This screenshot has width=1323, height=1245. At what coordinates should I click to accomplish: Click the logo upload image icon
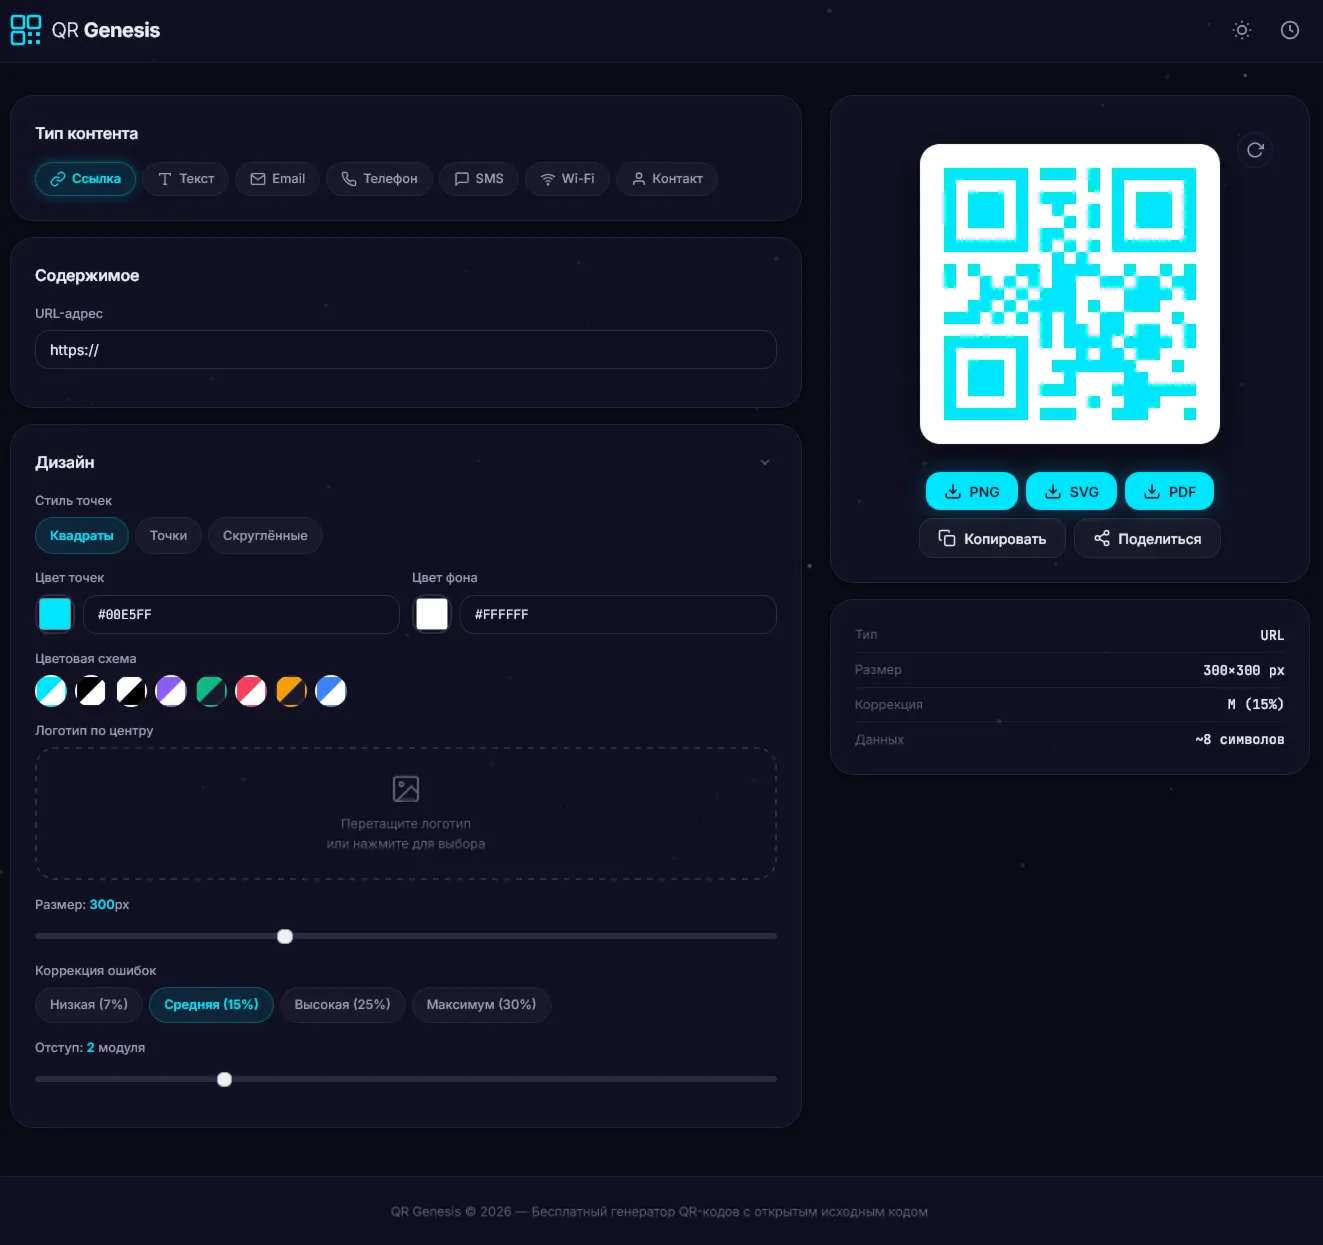[406, 789]
